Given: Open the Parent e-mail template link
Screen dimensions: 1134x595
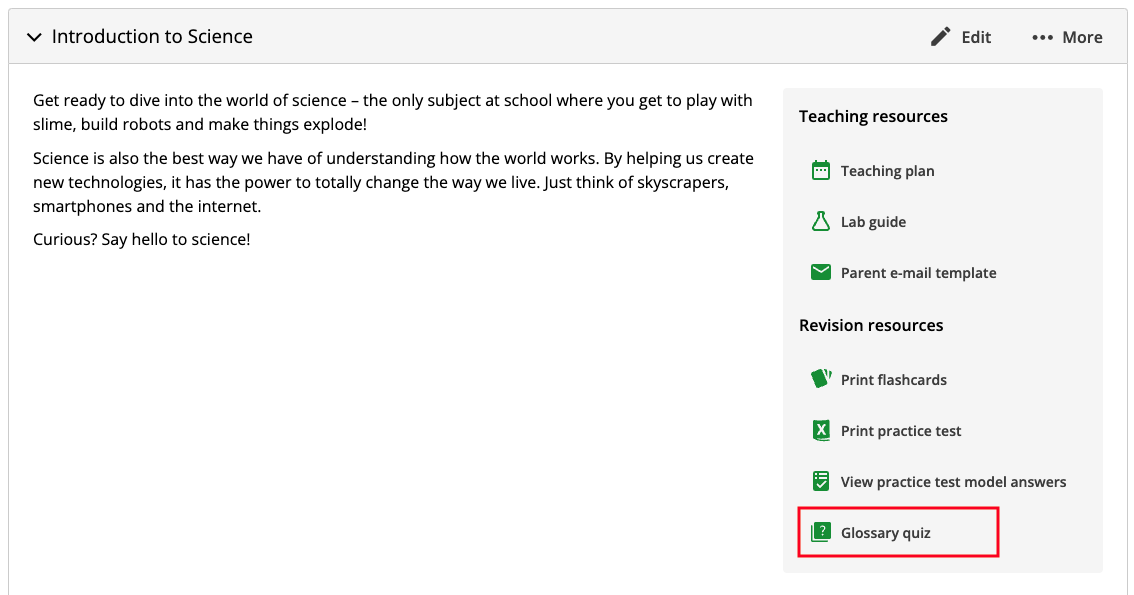Looking at the screenshot, I should pyautogui.click(x=918, y=273).
